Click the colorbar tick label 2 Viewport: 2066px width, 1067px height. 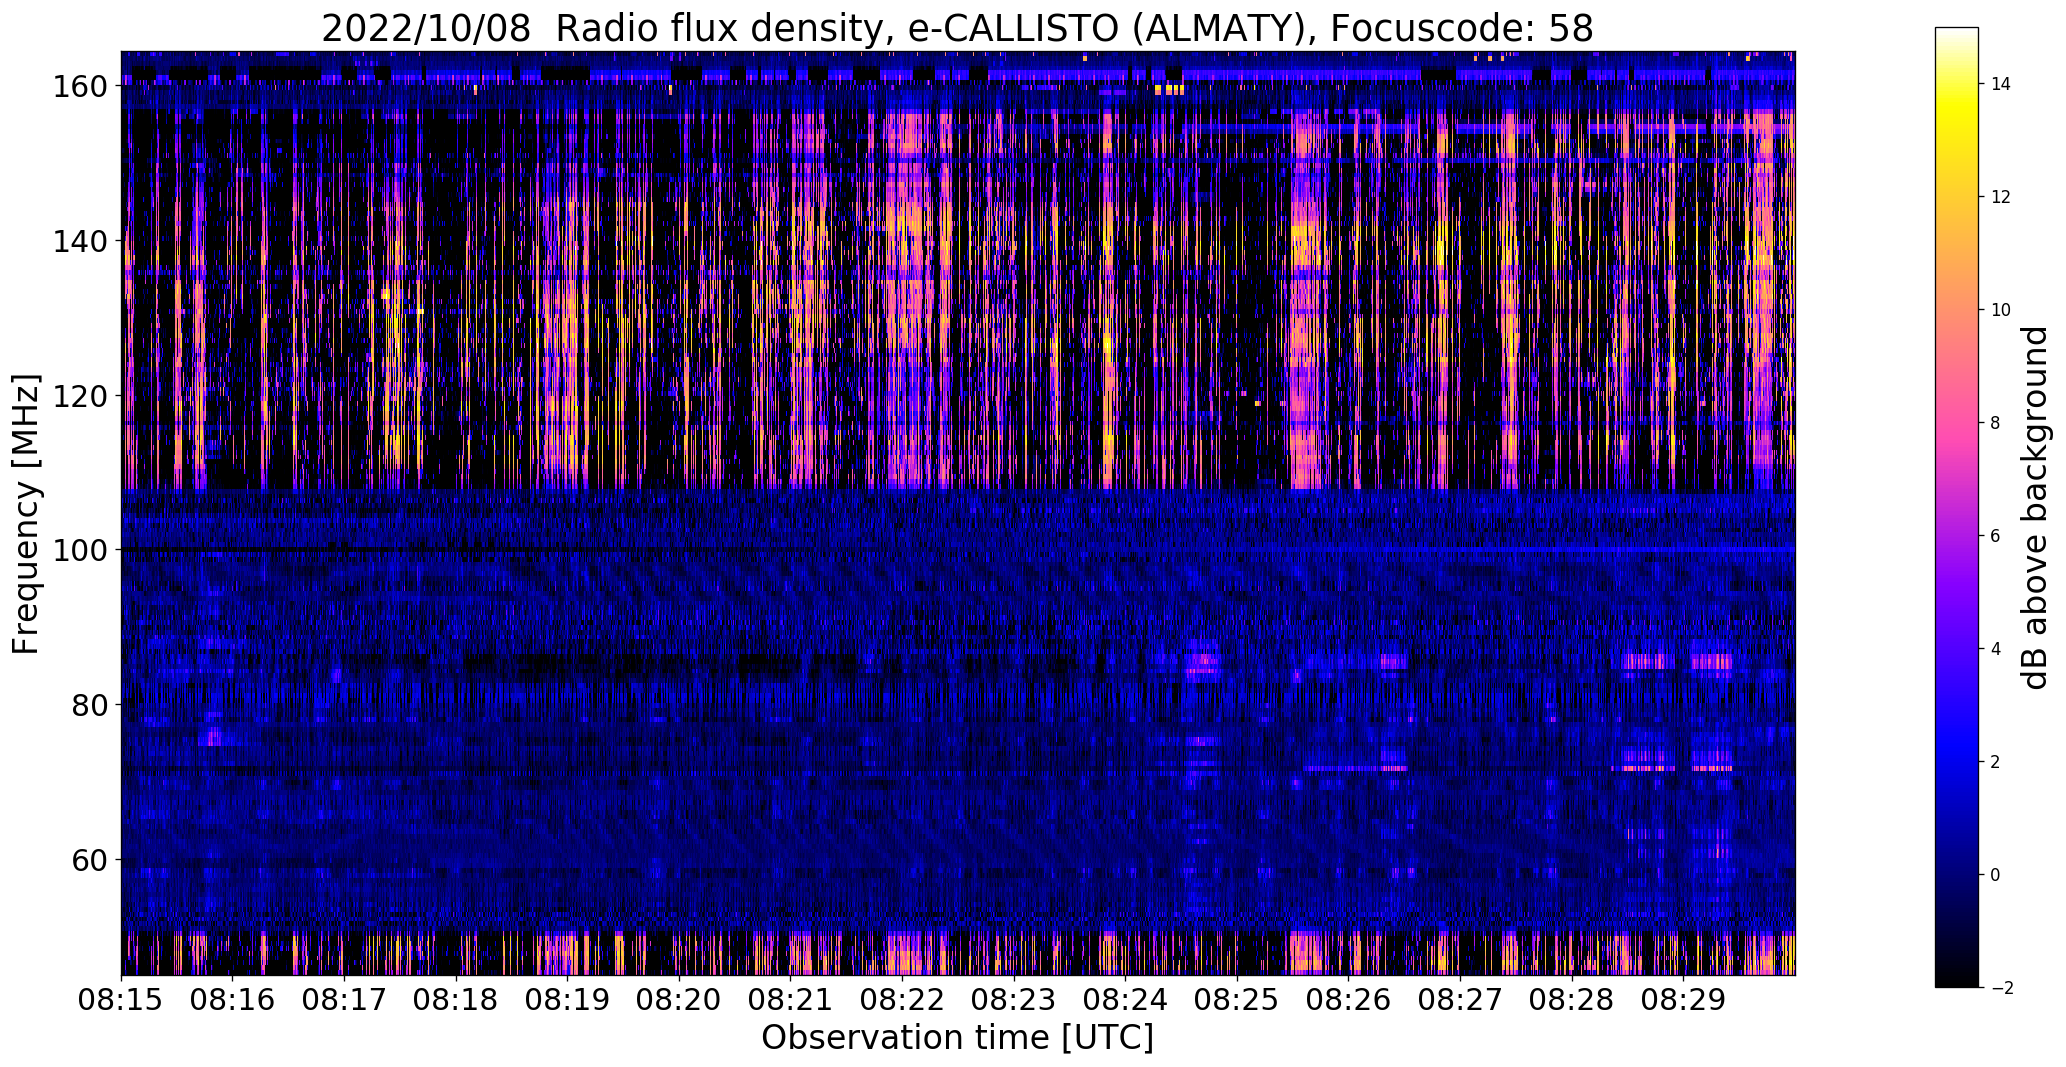coord(1996,762)
